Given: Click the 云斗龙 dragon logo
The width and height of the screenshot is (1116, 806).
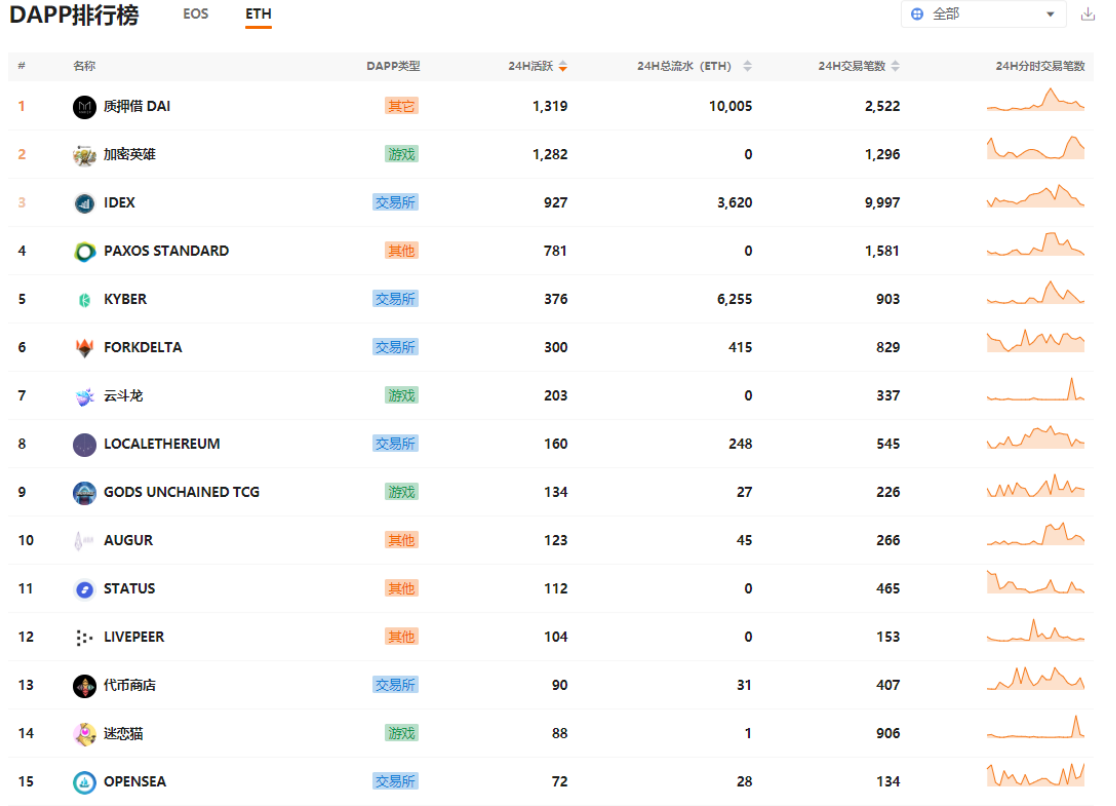Looking at the screenshot, I should click(84, 397).
